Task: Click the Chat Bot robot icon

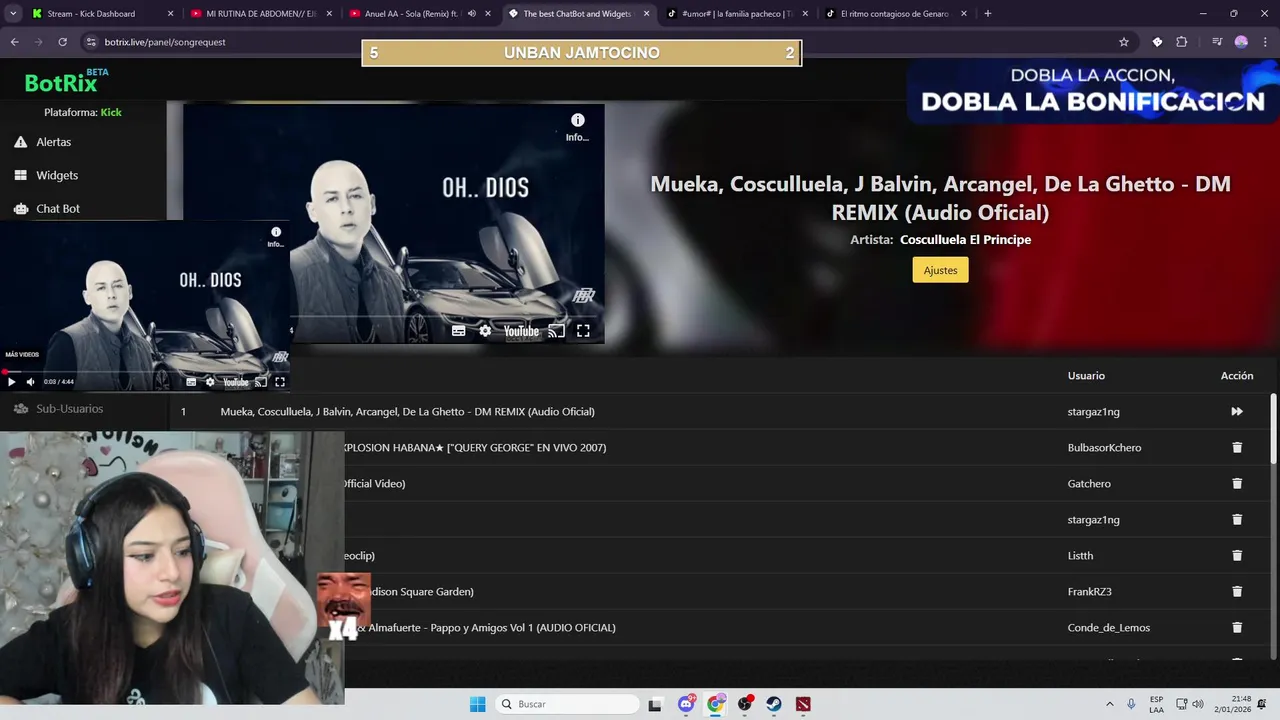Action: pyautogui.click(x=20, y=208)
